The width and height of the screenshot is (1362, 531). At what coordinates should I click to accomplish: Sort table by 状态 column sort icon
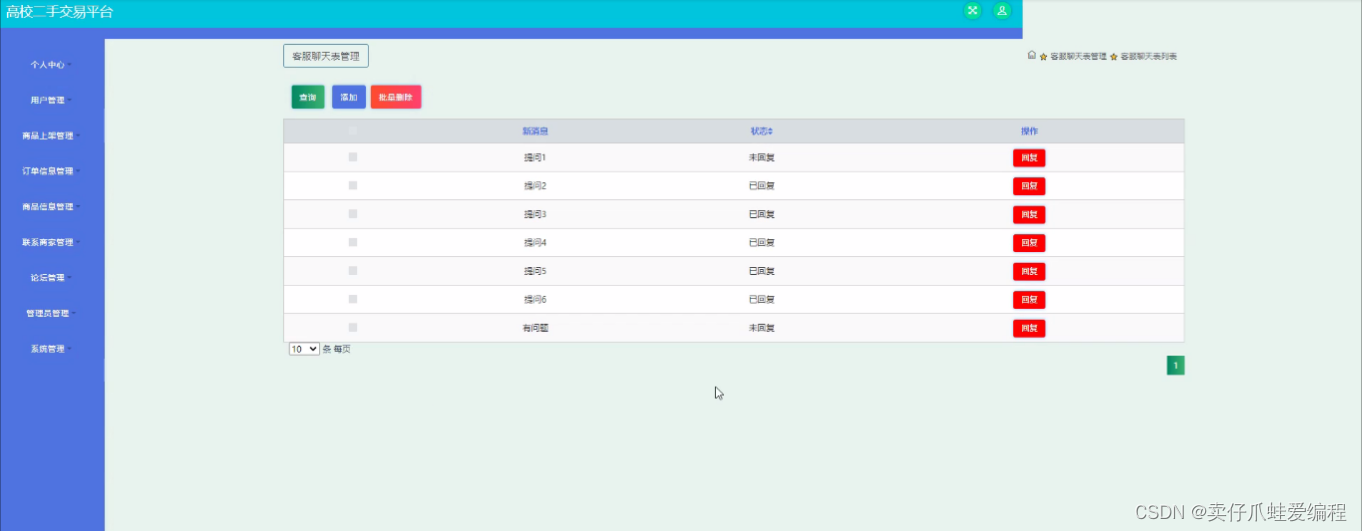[x=770, y=131]
